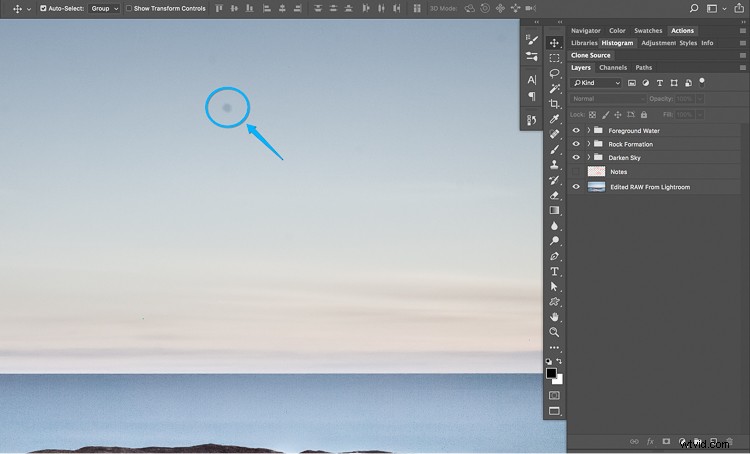The image size is (750, 454).
Task: Switch to the Swatches tab
Action: click(648, 31)
